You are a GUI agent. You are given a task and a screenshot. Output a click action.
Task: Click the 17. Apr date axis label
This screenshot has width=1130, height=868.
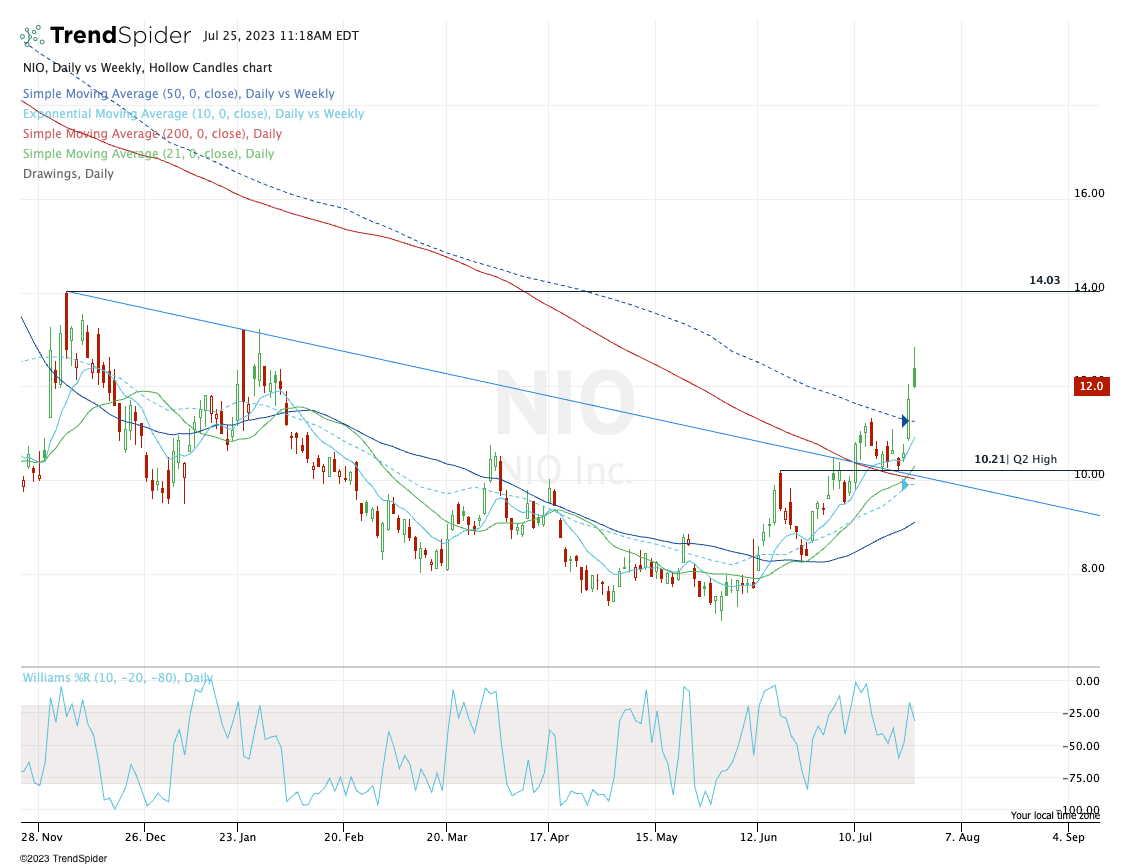tap(549, 837)
